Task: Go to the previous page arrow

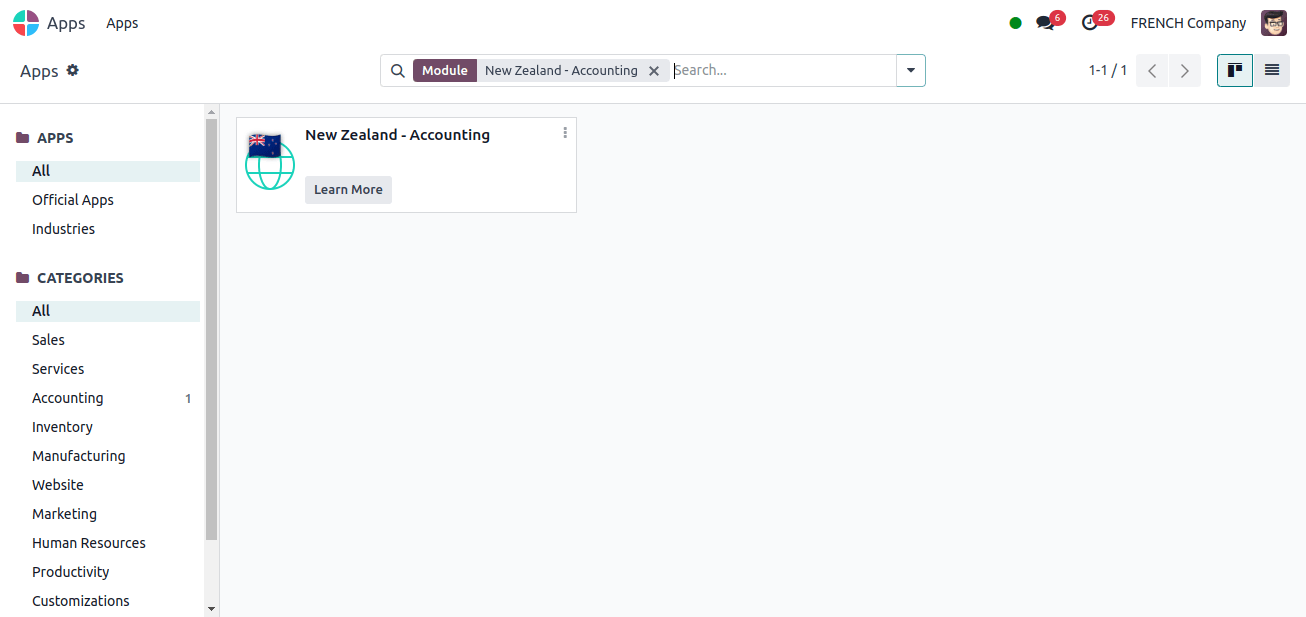Action: 1152,71
